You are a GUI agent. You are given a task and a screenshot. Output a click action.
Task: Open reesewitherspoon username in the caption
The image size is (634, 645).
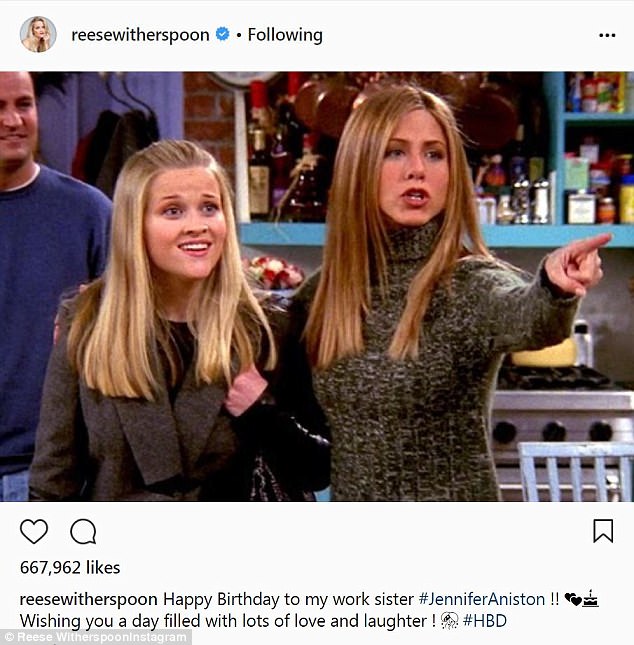click(89, 599)
